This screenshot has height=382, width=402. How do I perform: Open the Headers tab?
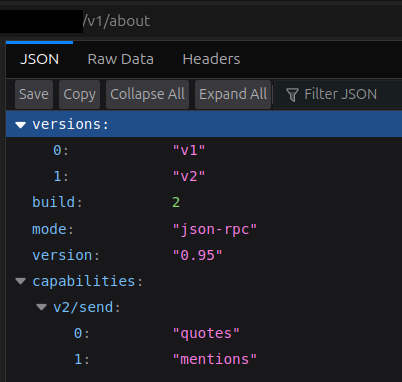point(211,59)
